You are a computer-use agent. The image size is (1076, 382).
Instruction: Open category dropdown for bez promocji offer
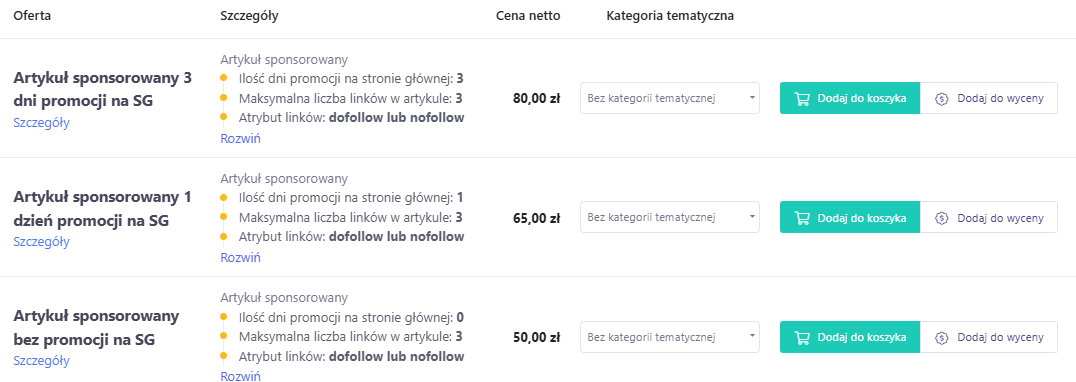click(670, 337)
